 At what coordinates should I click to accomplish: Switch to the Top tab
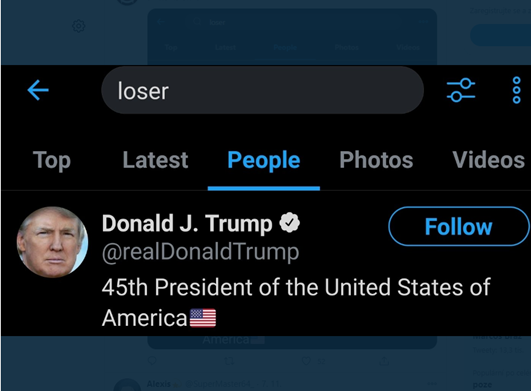click(x=52, y=160)
